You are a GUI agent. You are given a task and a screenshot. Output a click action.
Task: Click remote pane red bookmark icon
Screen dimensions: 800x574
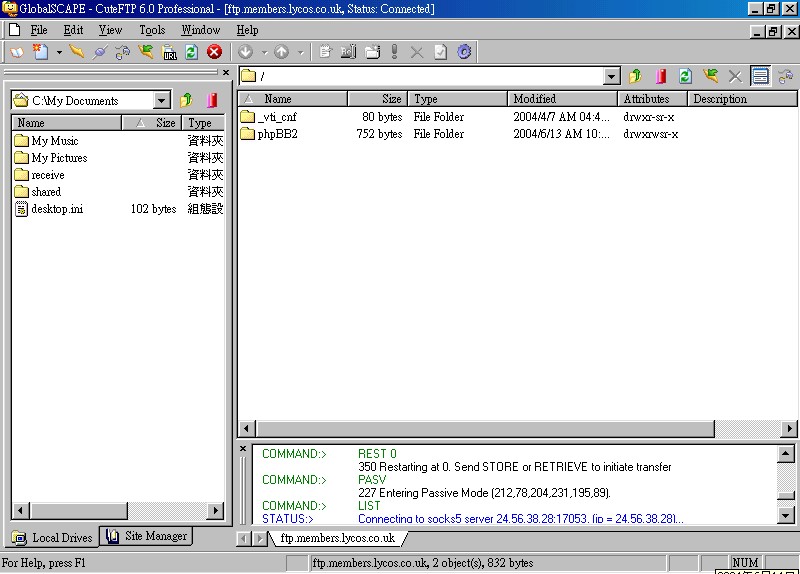coord(660,76)
